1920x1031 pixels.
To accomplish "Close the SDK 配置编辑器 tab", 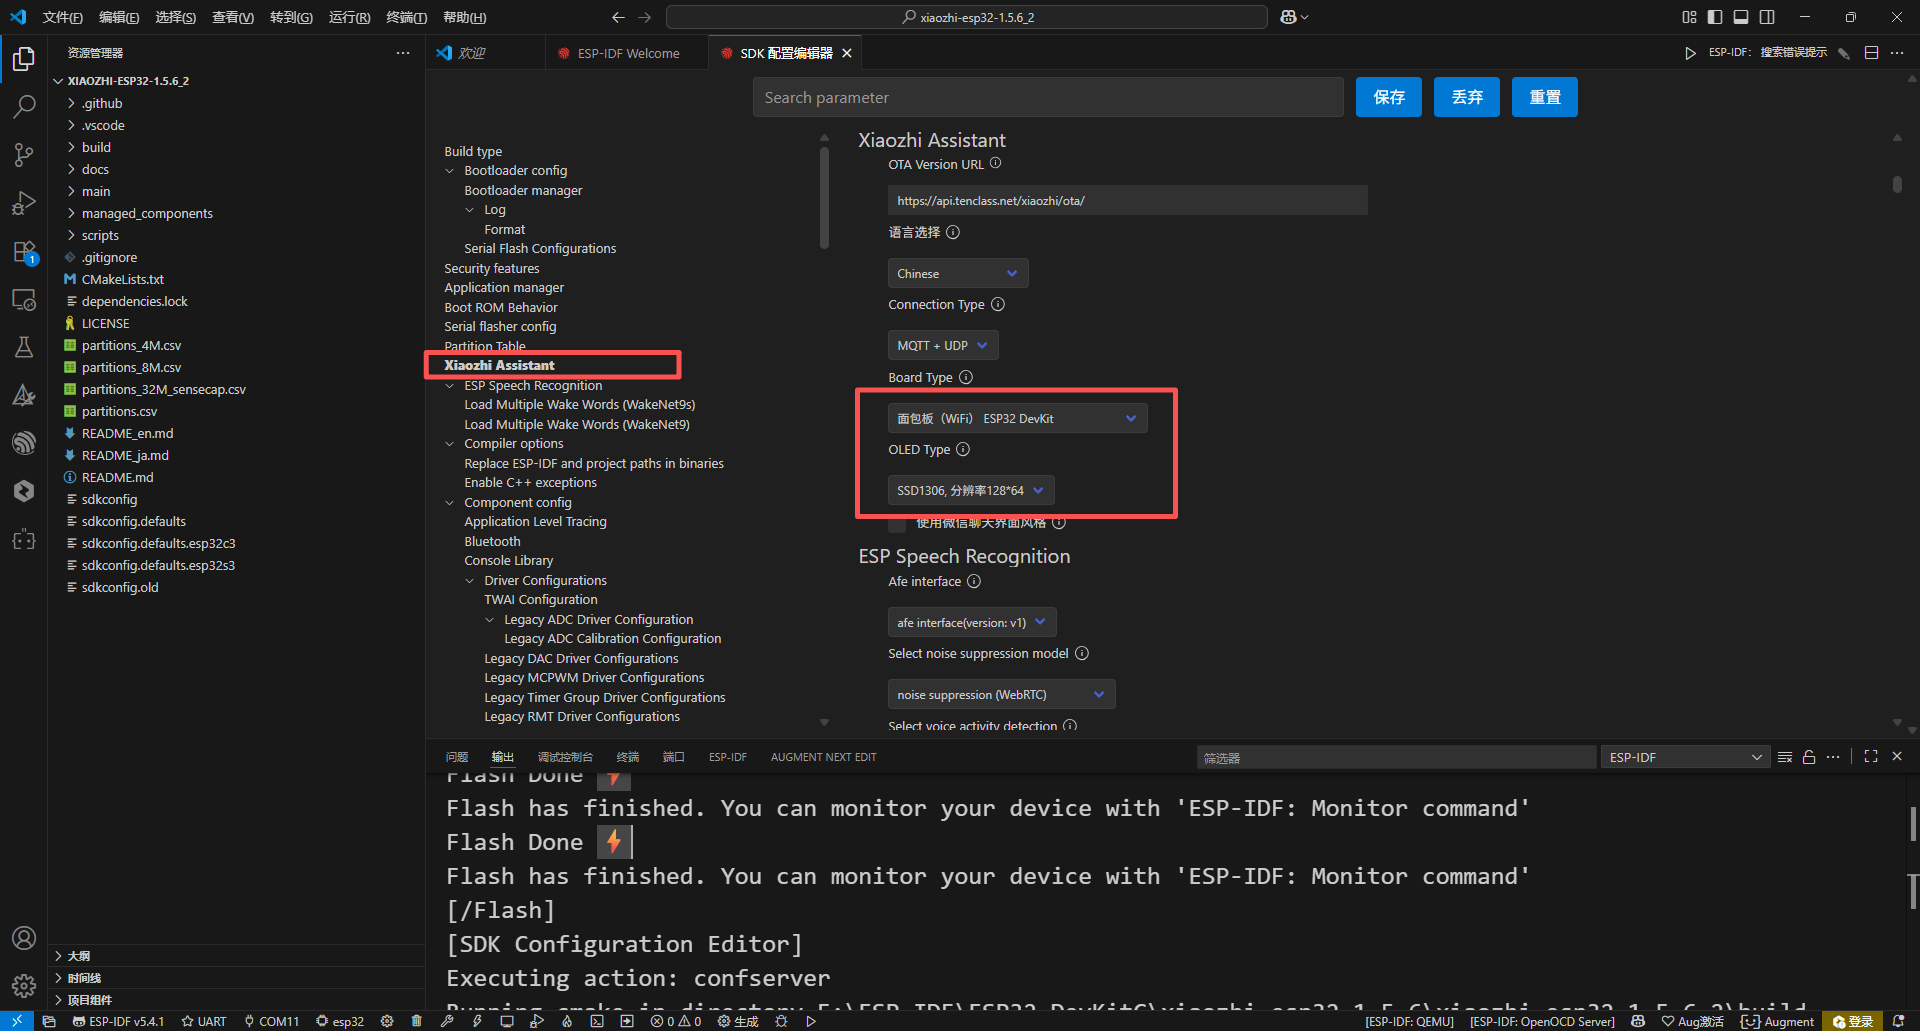I will coord(847,53).
